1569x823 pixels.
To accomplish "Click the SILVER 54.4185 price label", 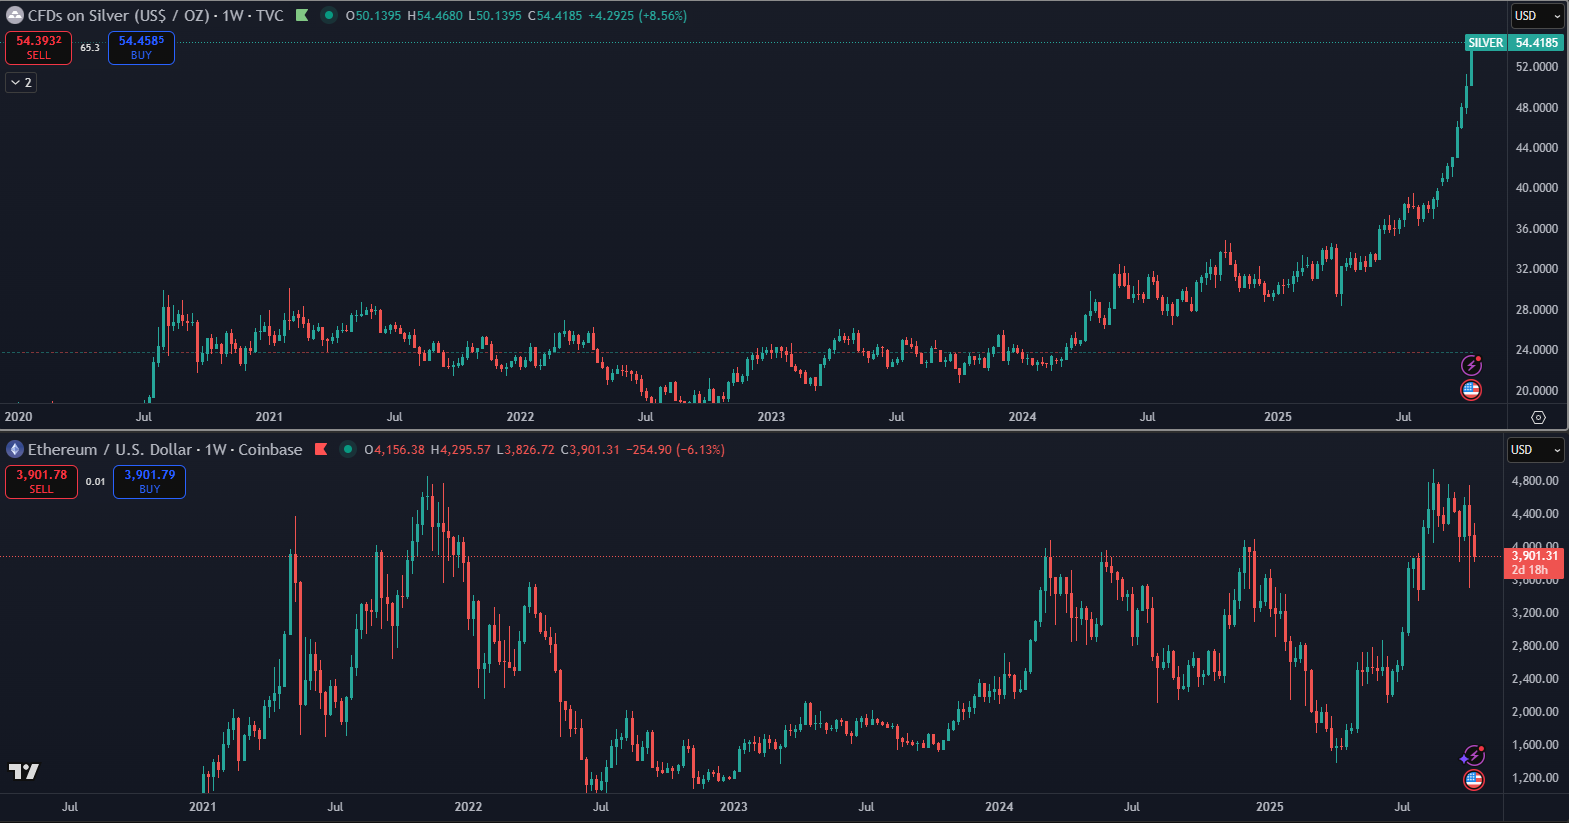I will click(x=1513, y=43).
